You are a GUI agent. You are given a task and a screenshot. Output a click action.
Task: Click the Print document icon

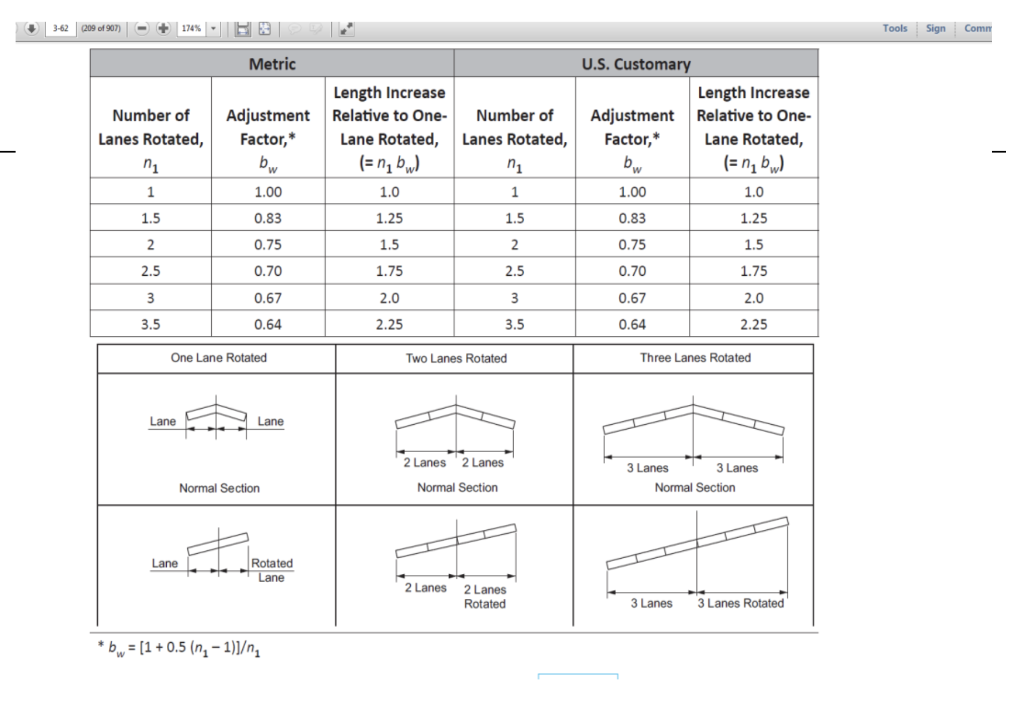(x=243, y=28)
